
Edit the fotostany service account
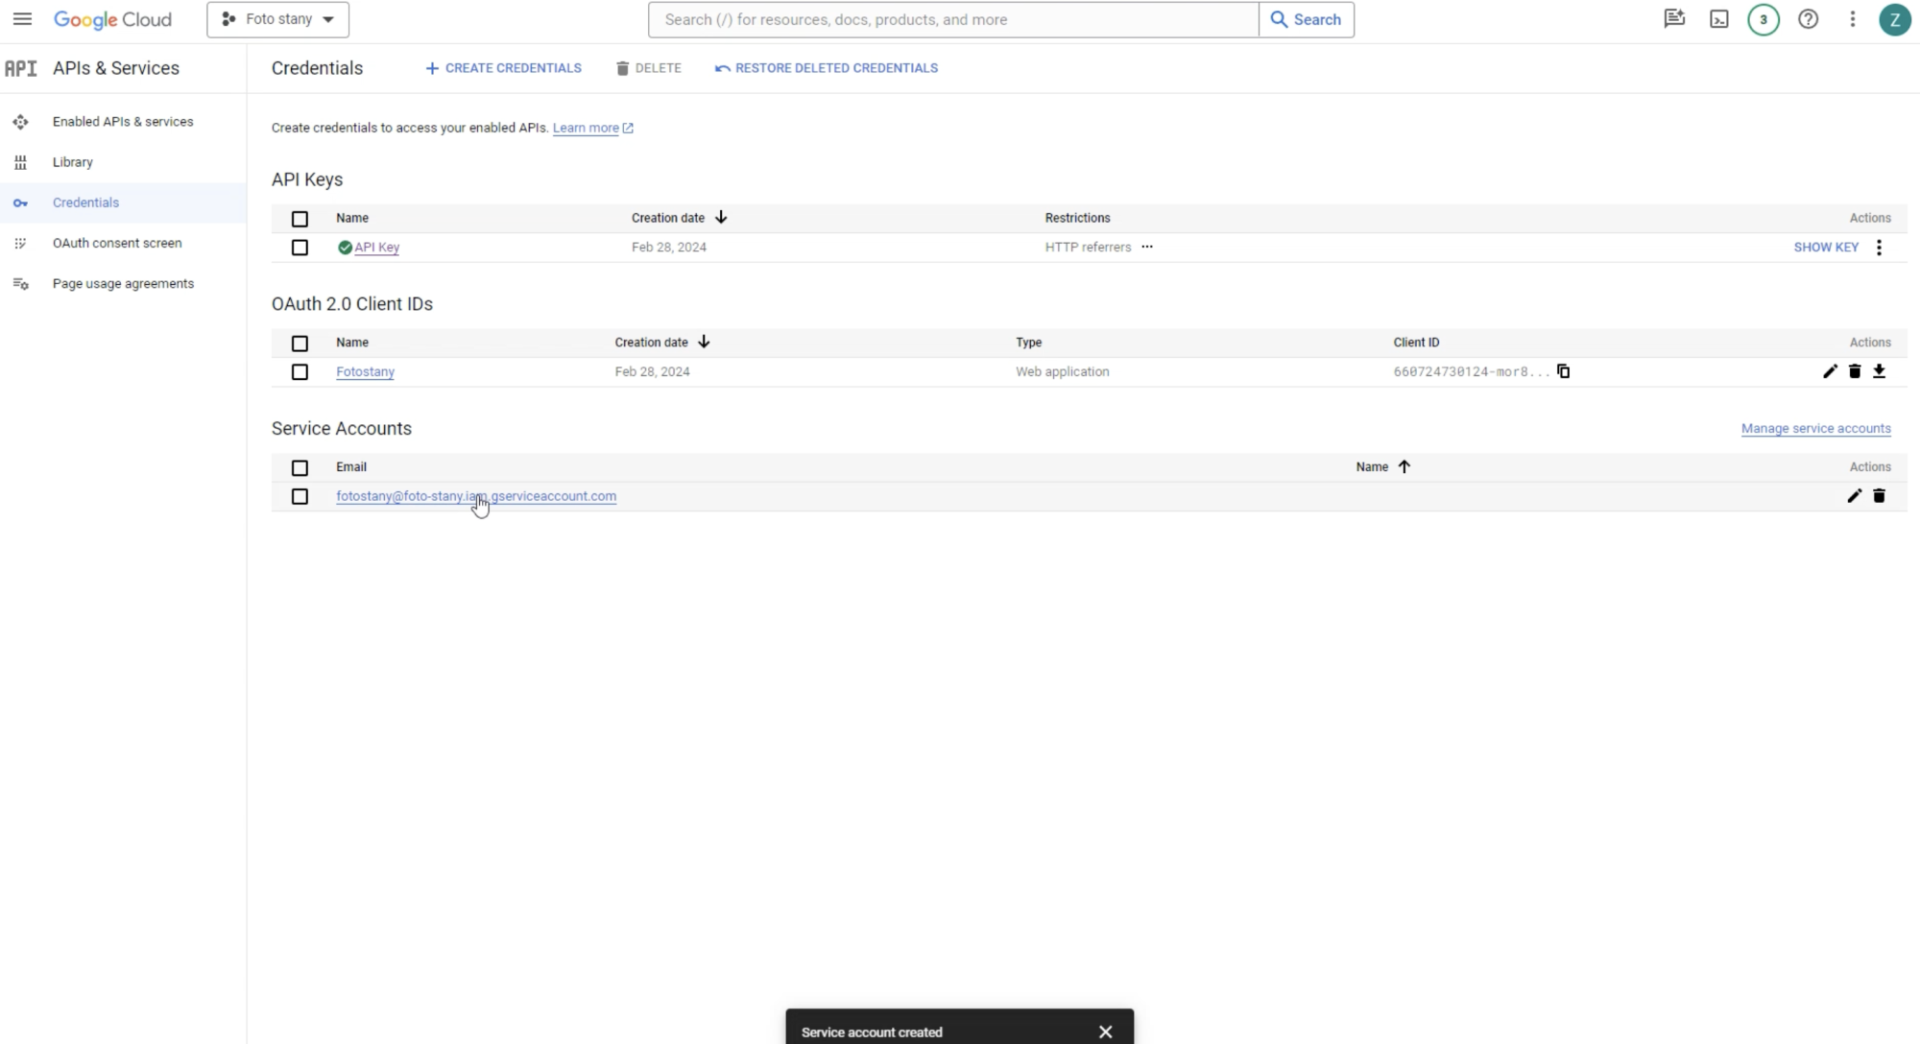coord(1855,496)
